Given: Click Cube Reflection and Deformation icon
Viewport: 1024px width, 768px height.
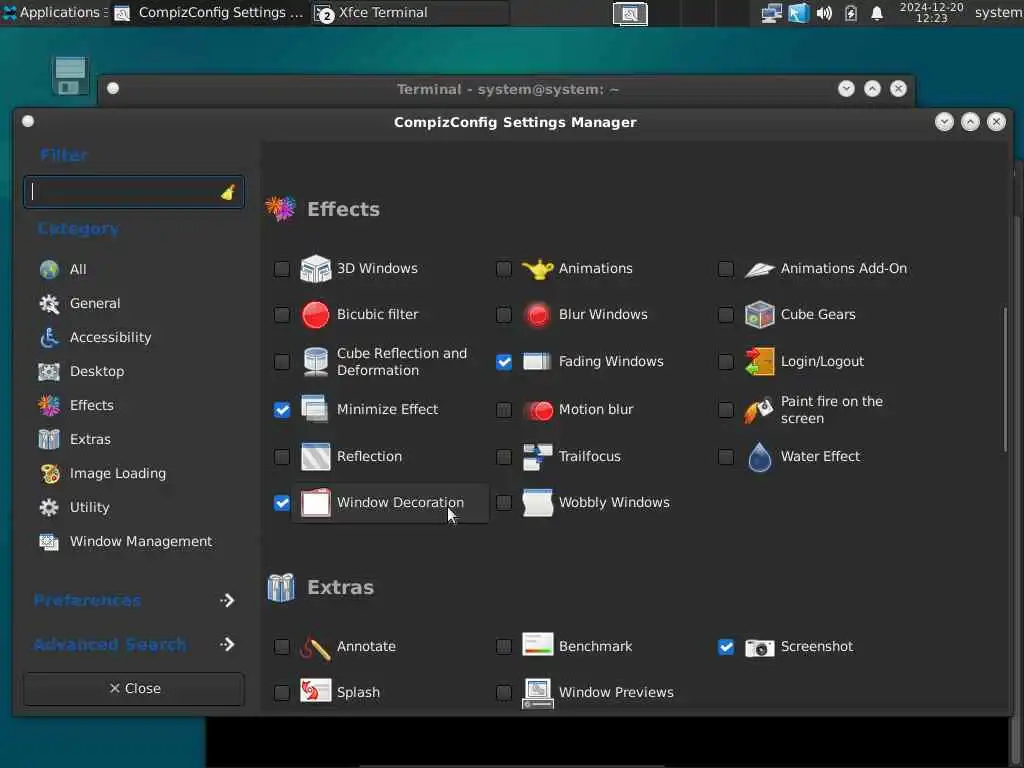Looking at the screenshot, I should 315,362.
